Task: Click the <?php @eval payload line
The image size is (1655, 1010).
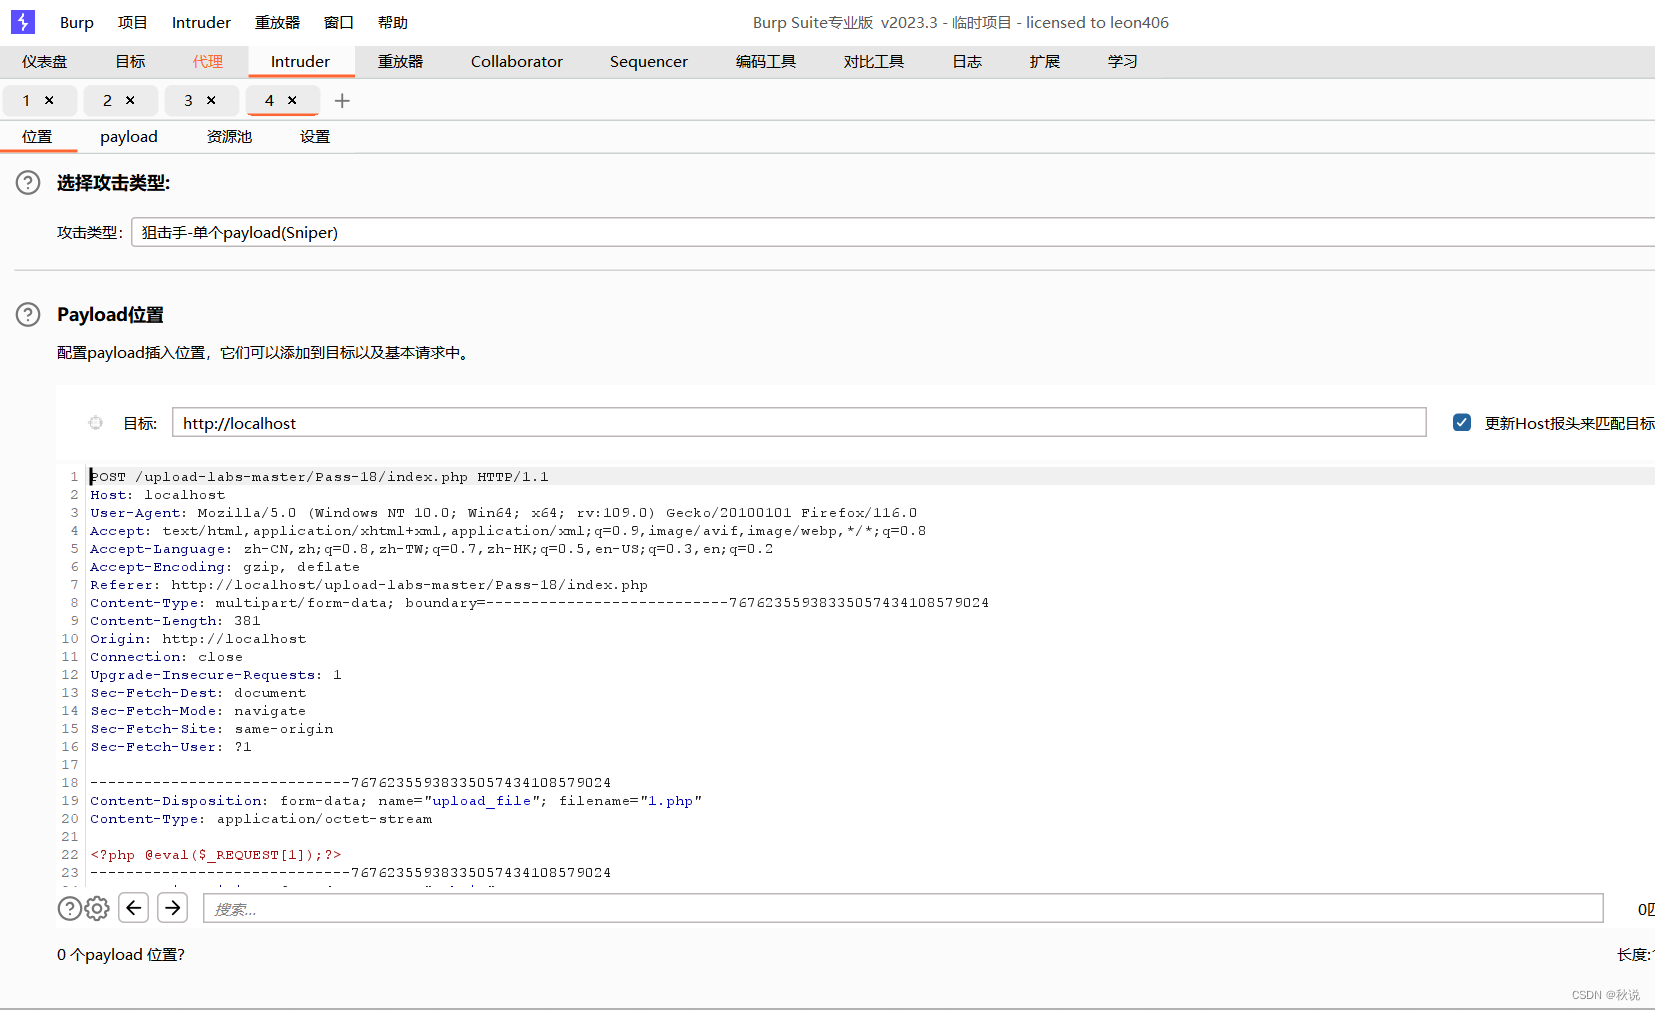Action: (x=216, y=855)
